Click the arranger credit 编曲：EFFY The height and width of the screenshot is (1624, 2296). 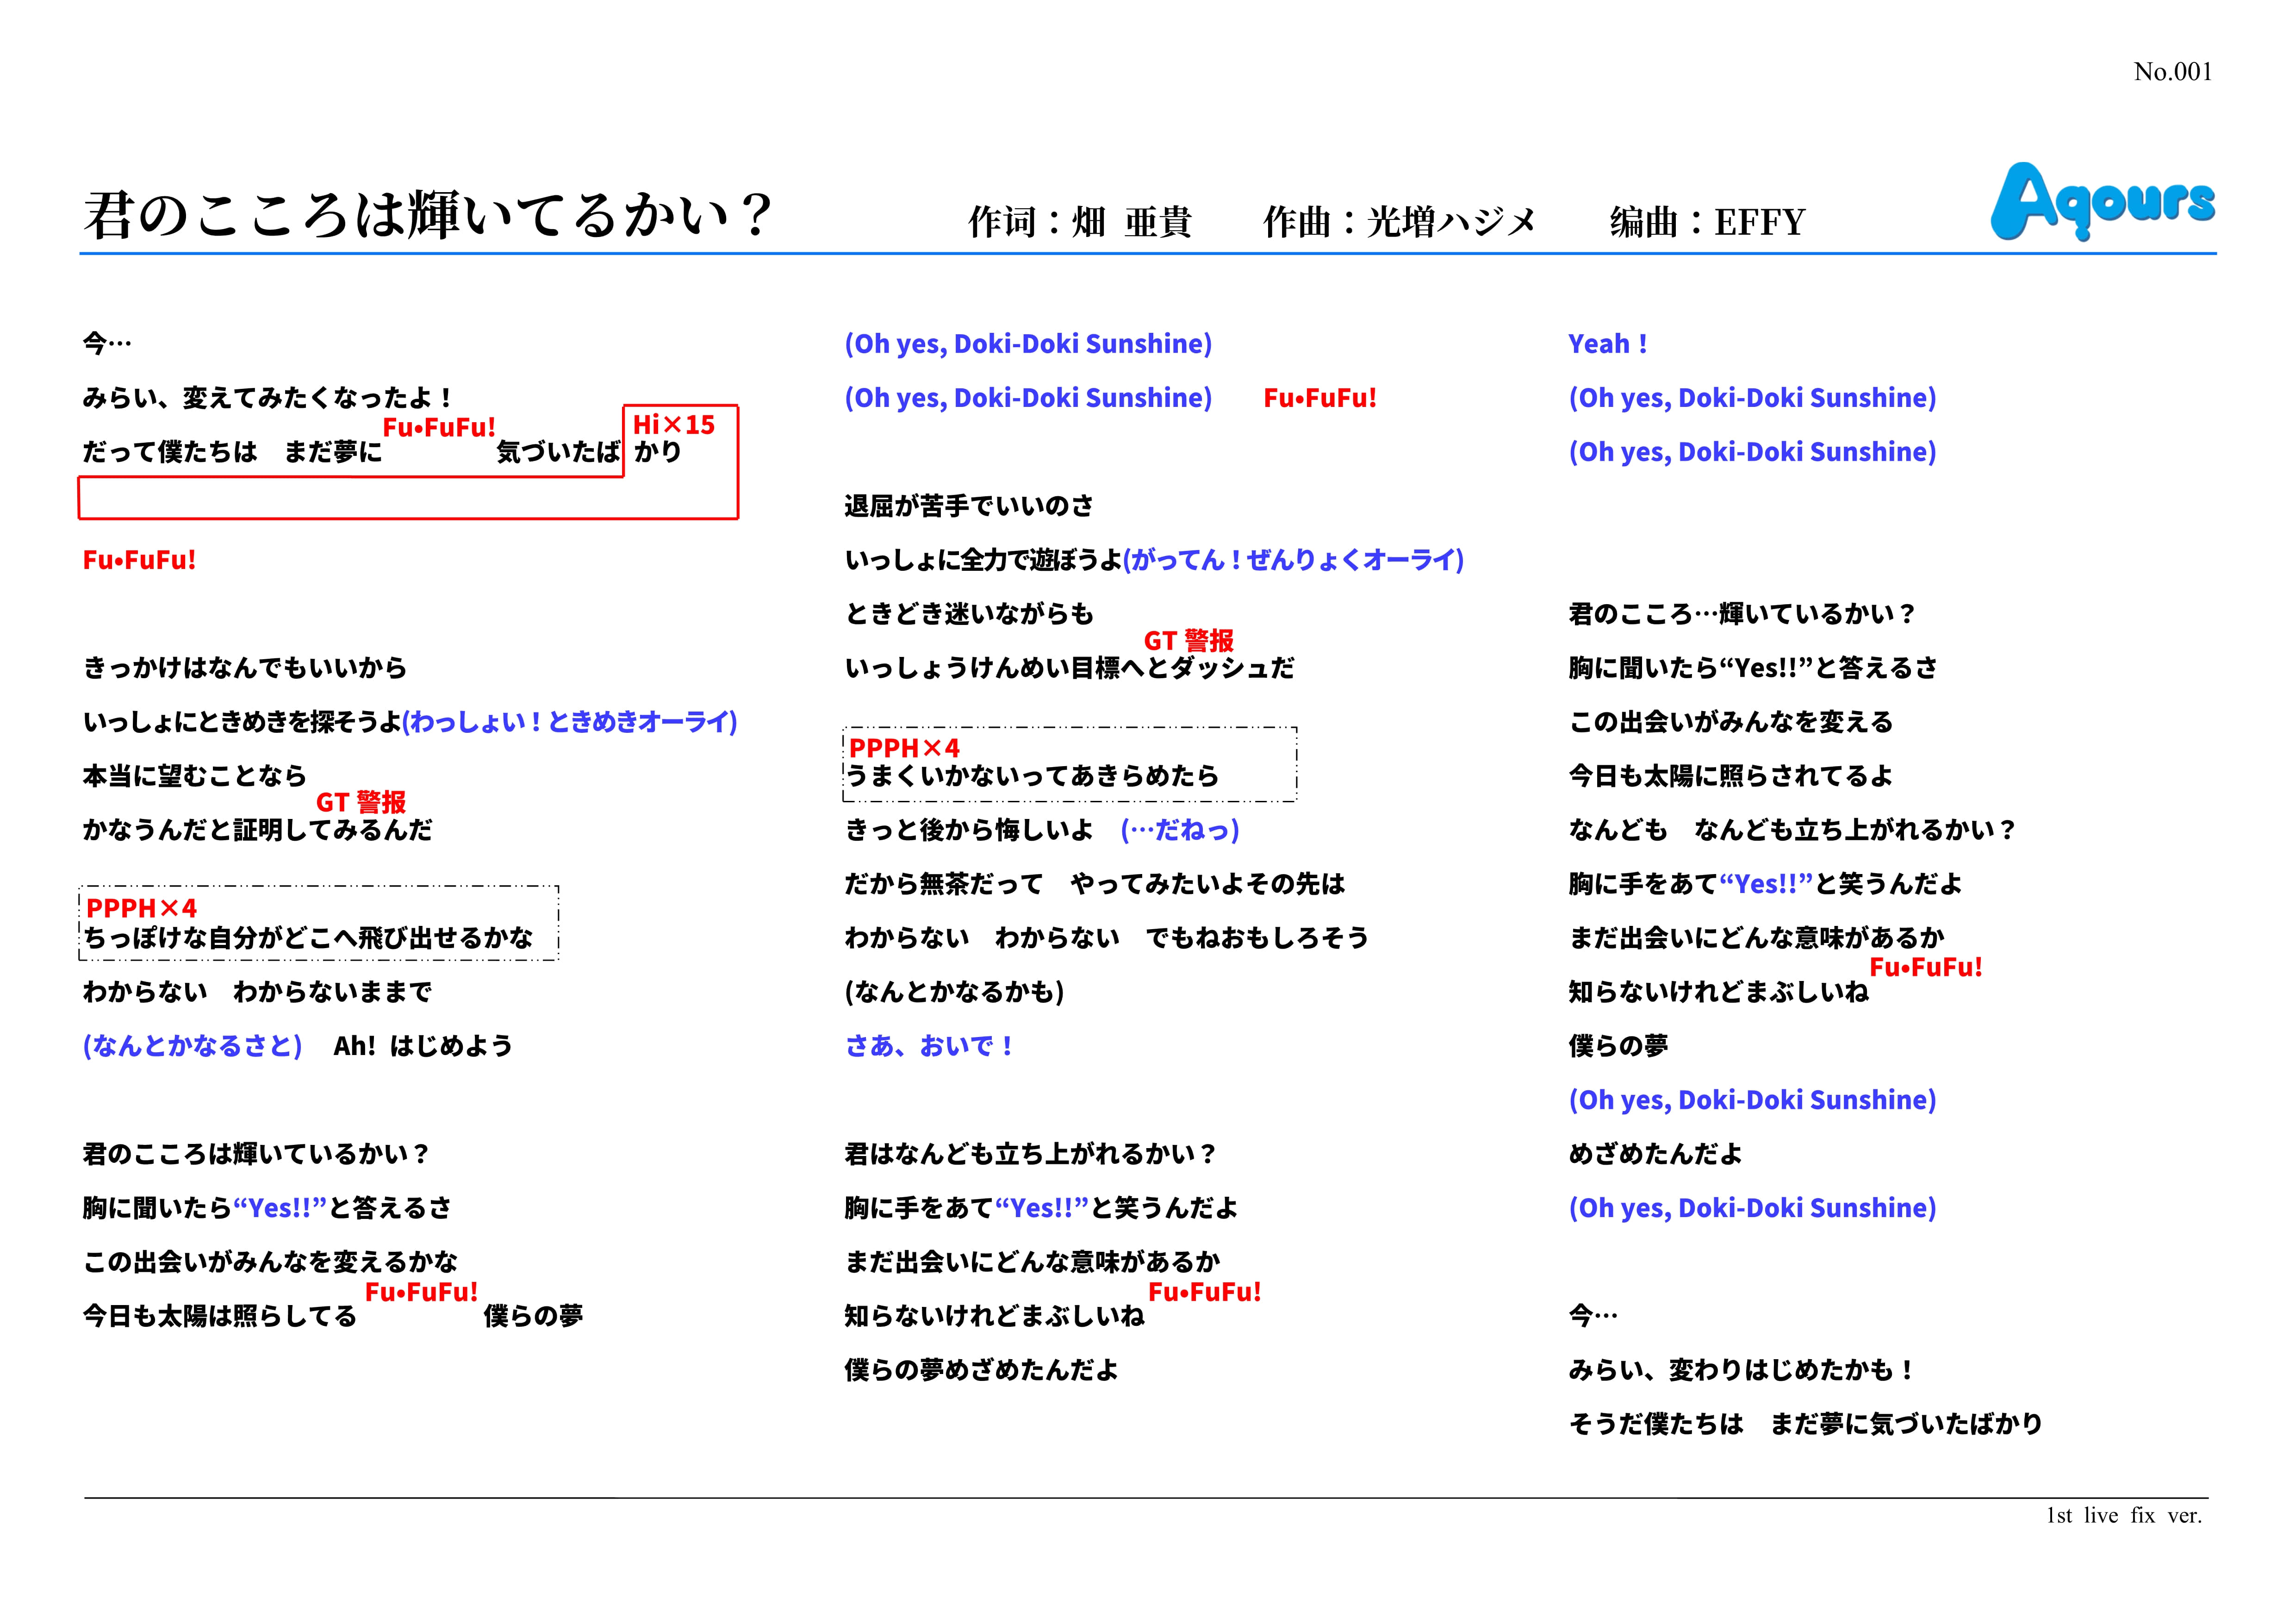click(x=1707, y=222)
